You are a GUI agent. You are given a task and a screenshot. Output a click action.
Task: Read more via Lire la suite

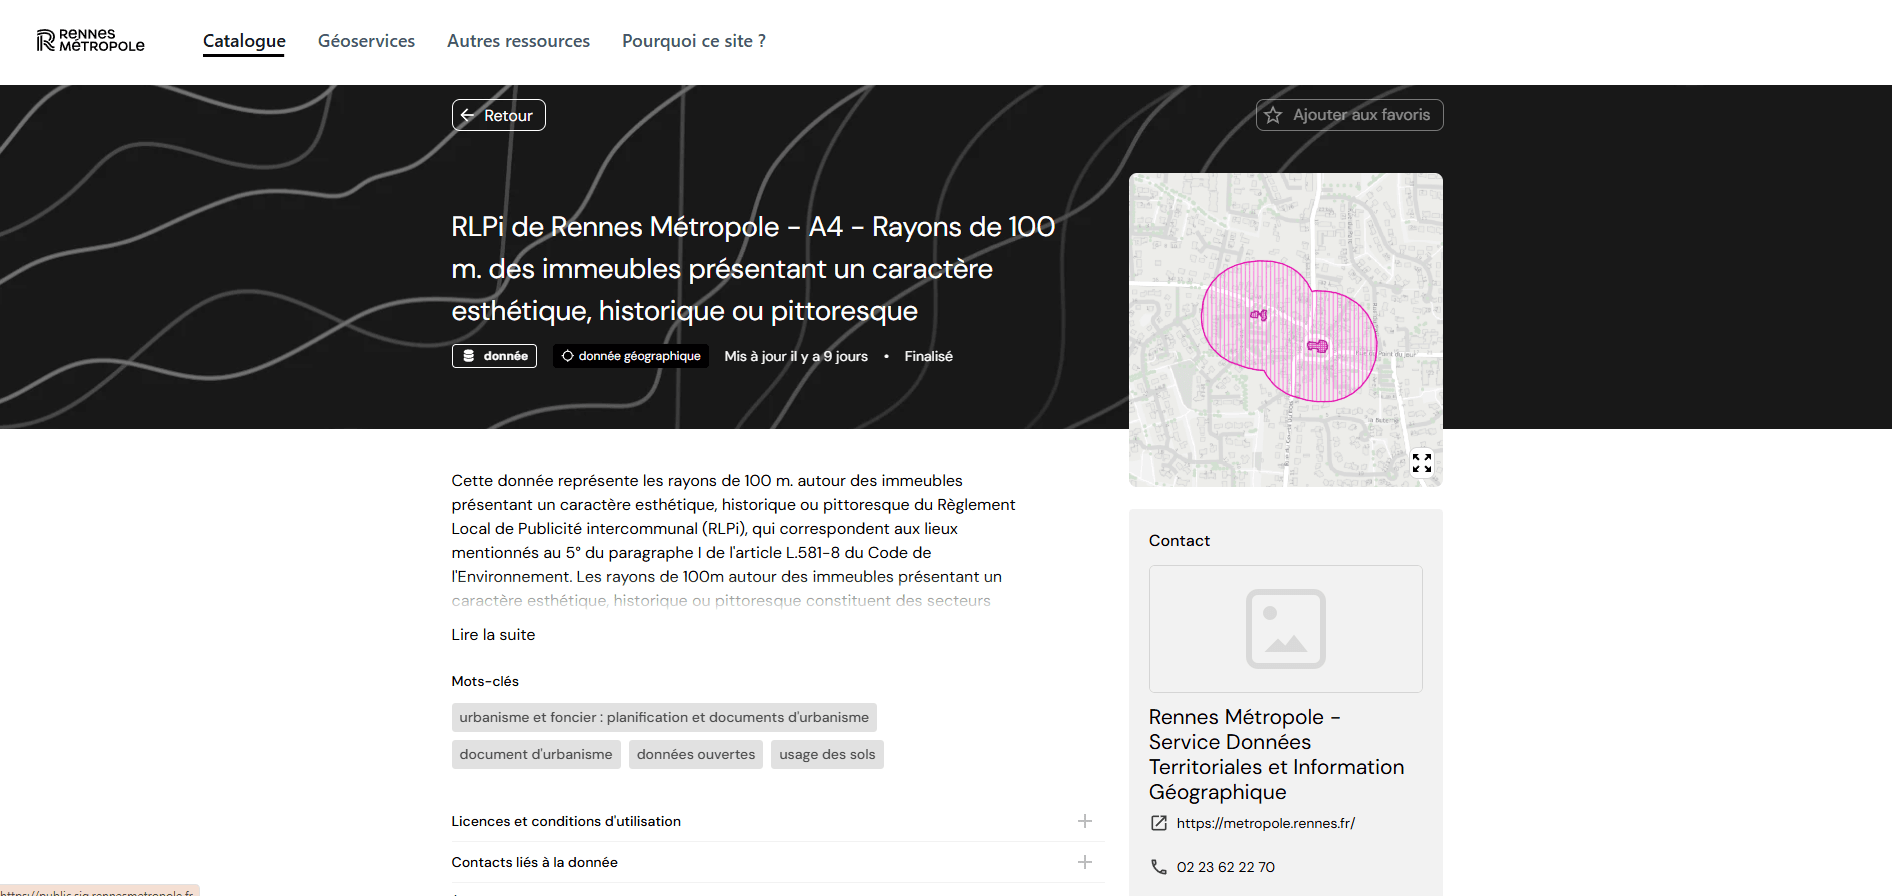493,635
